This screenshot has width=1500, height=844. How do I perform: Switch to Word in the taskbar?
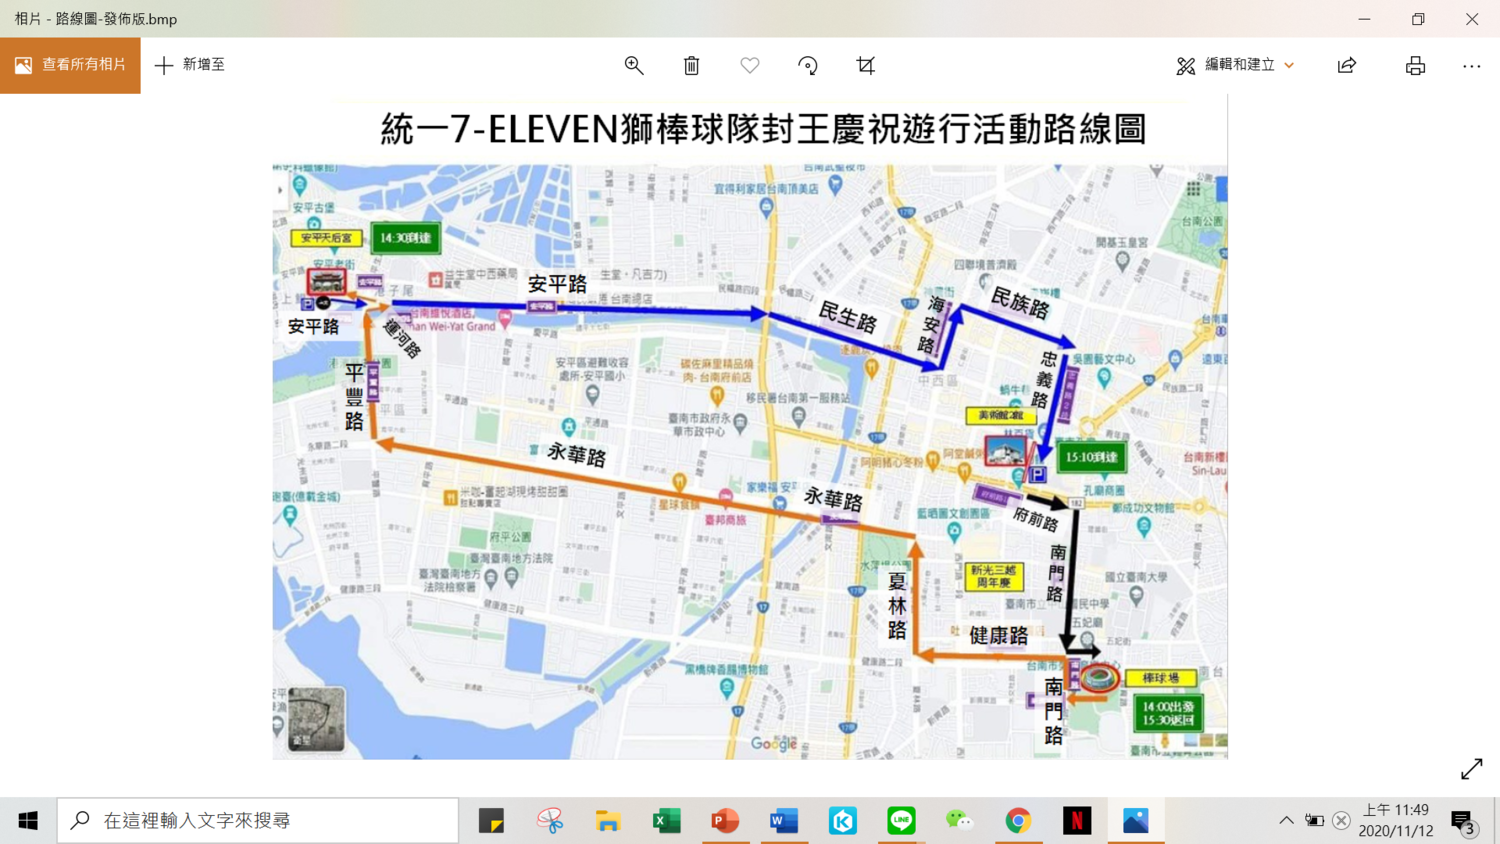click(x=784, y=820)
